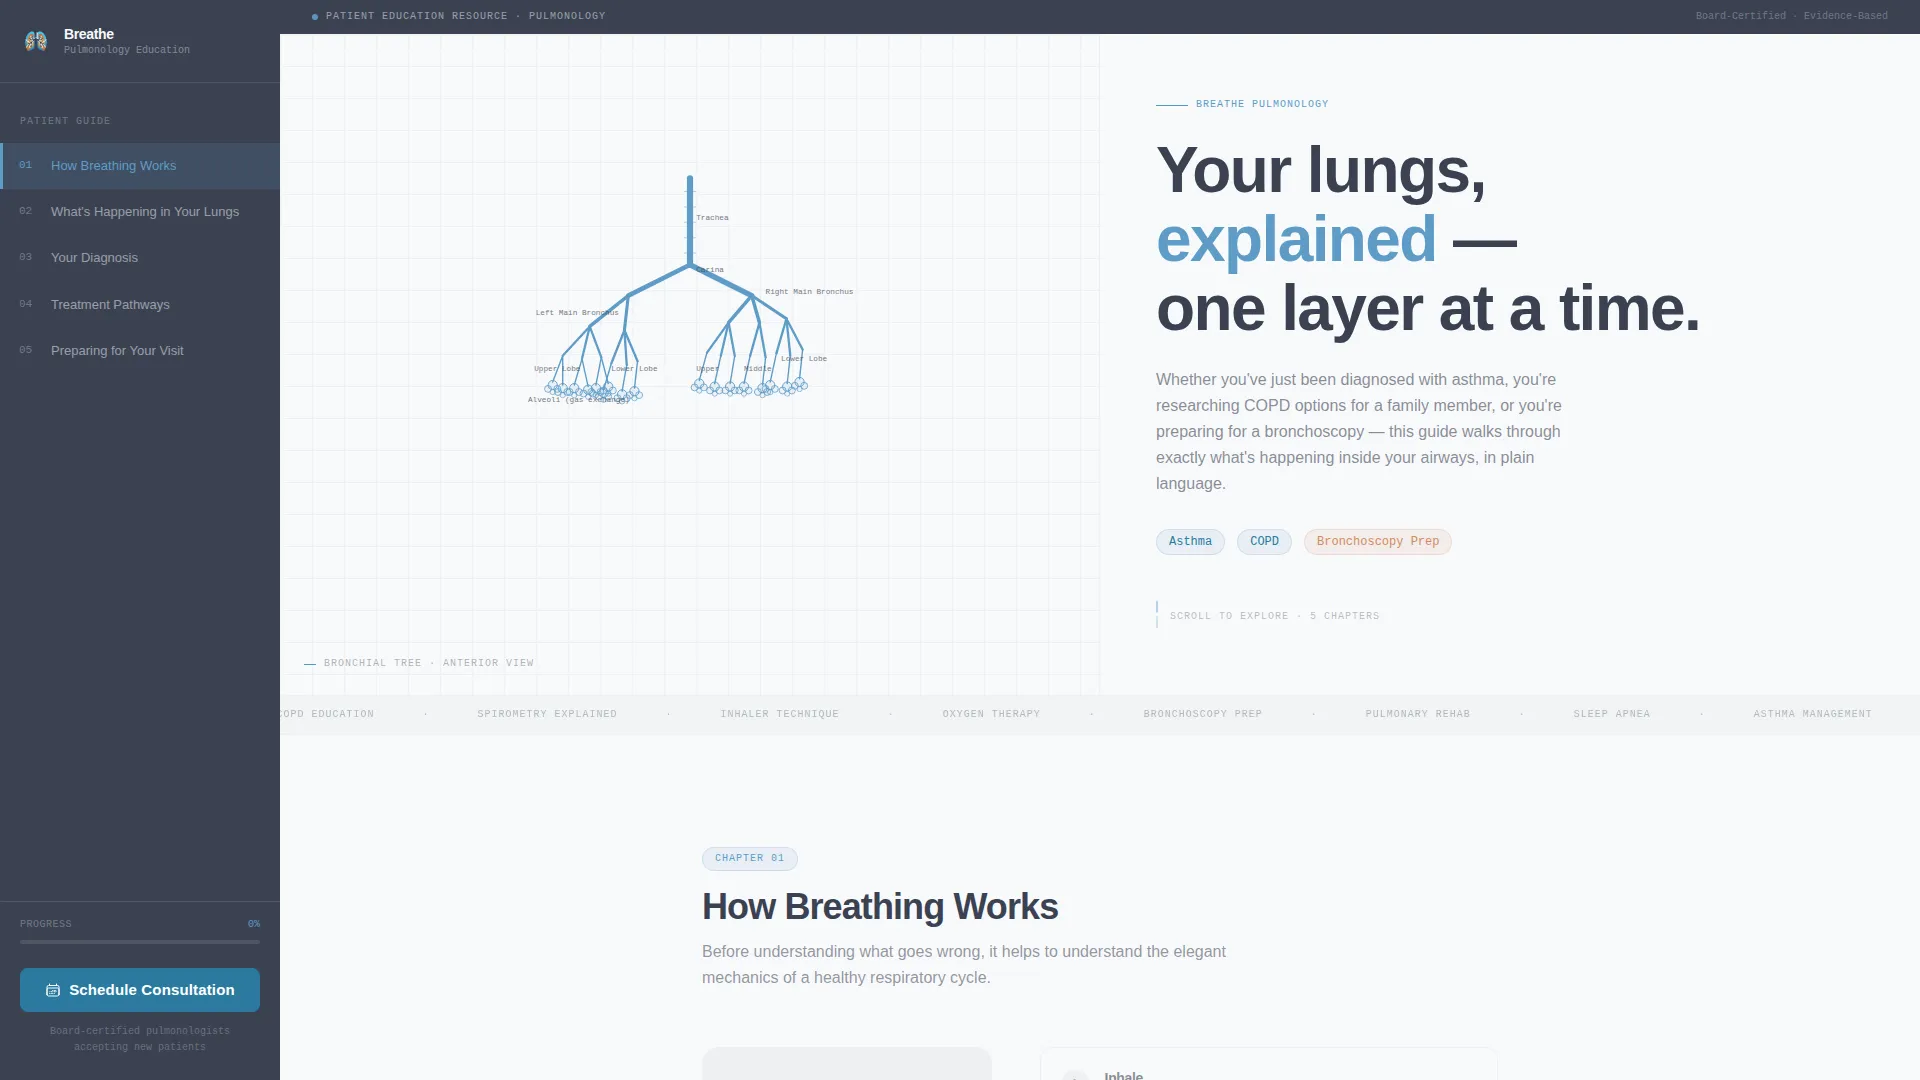Click Pulmonary Rehab in ticker

click(x=1418, y=714)
